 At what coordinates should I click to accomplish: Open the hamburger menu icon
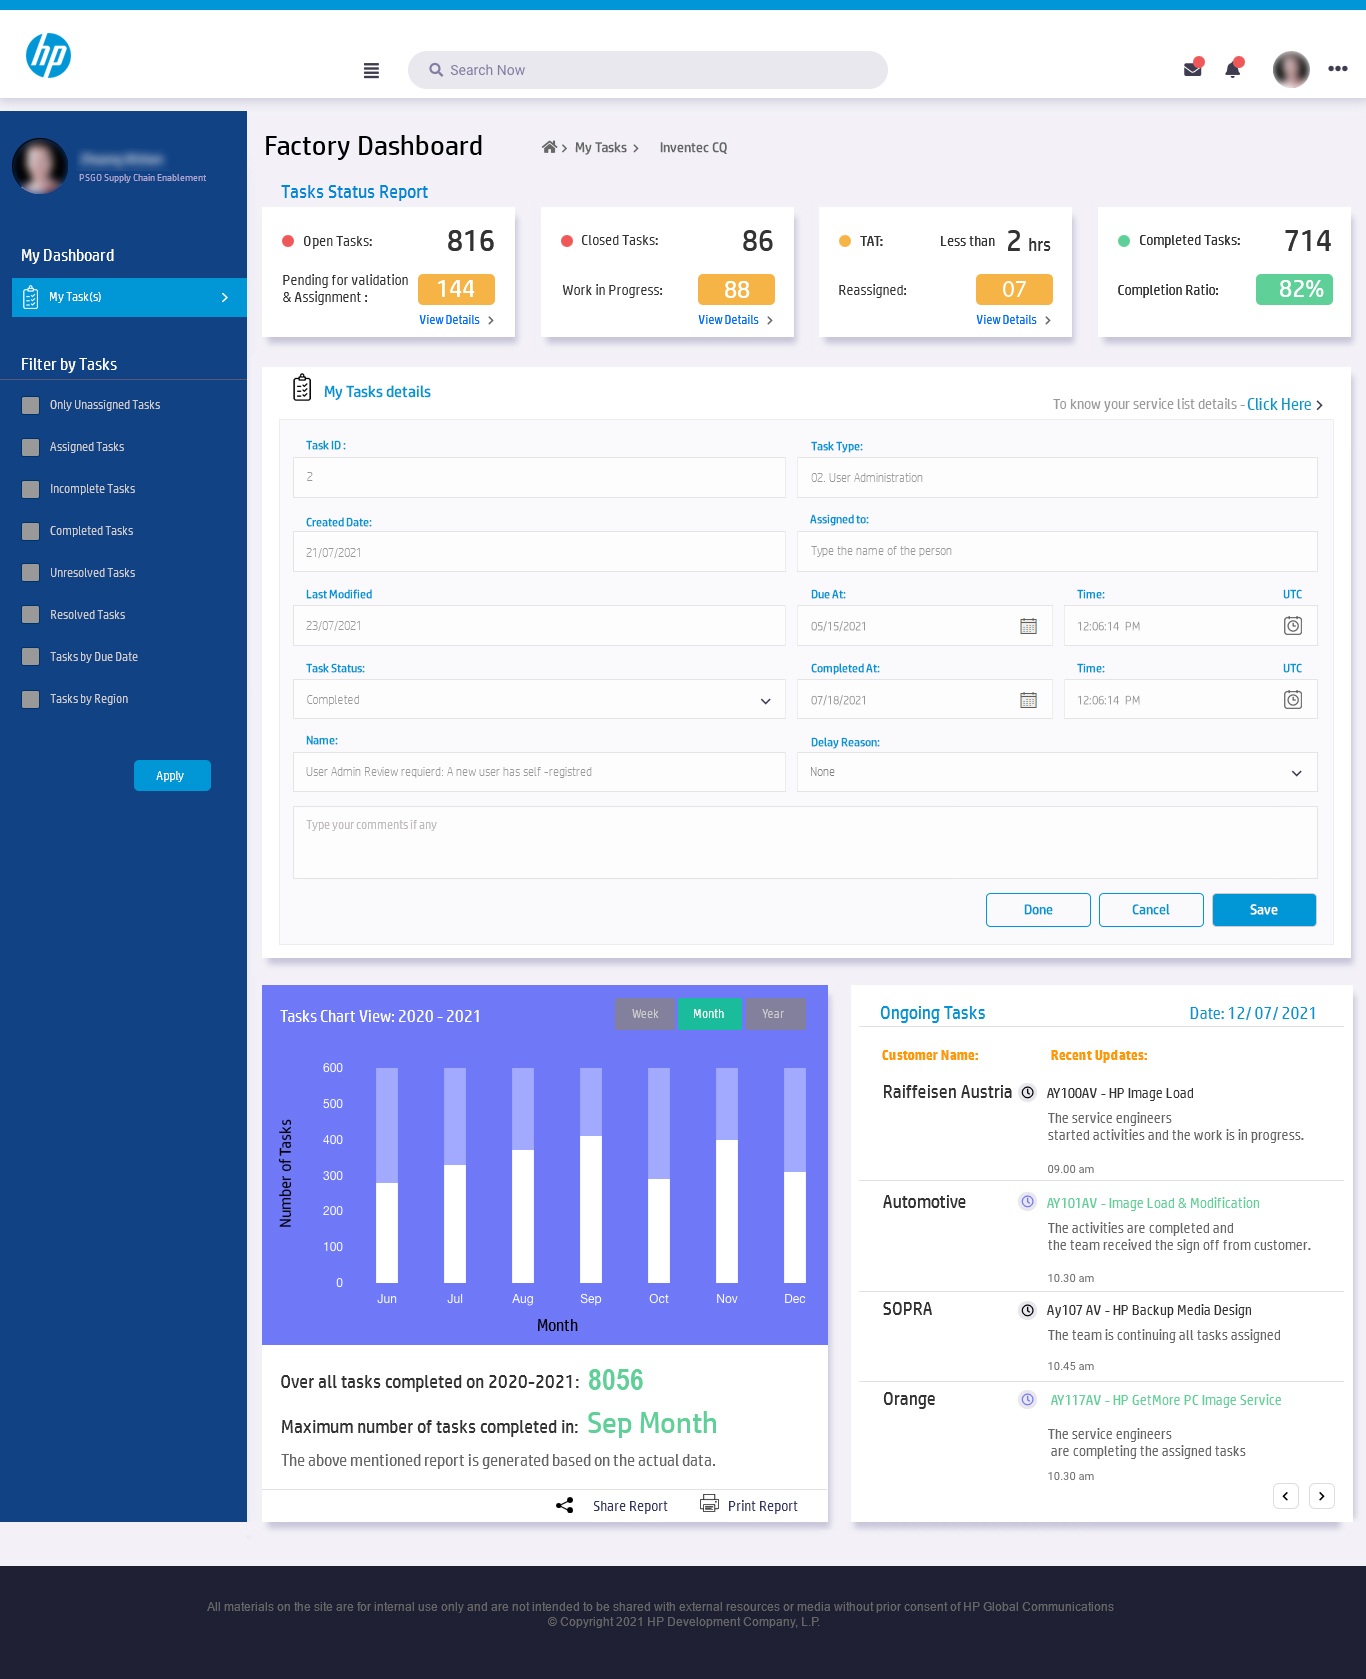[371, 70]
